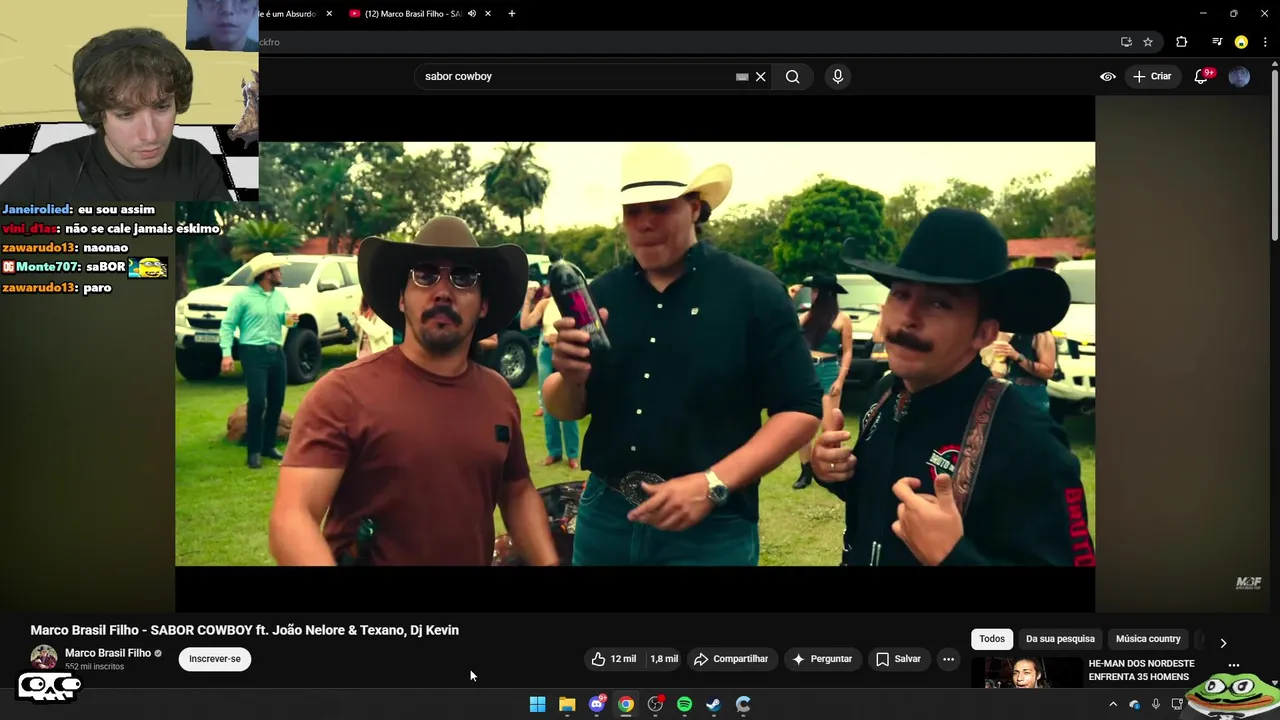This screenshot has height=720, width=1280.
Task: Open the Windows Start menu
Action: [x=537, y=704]
